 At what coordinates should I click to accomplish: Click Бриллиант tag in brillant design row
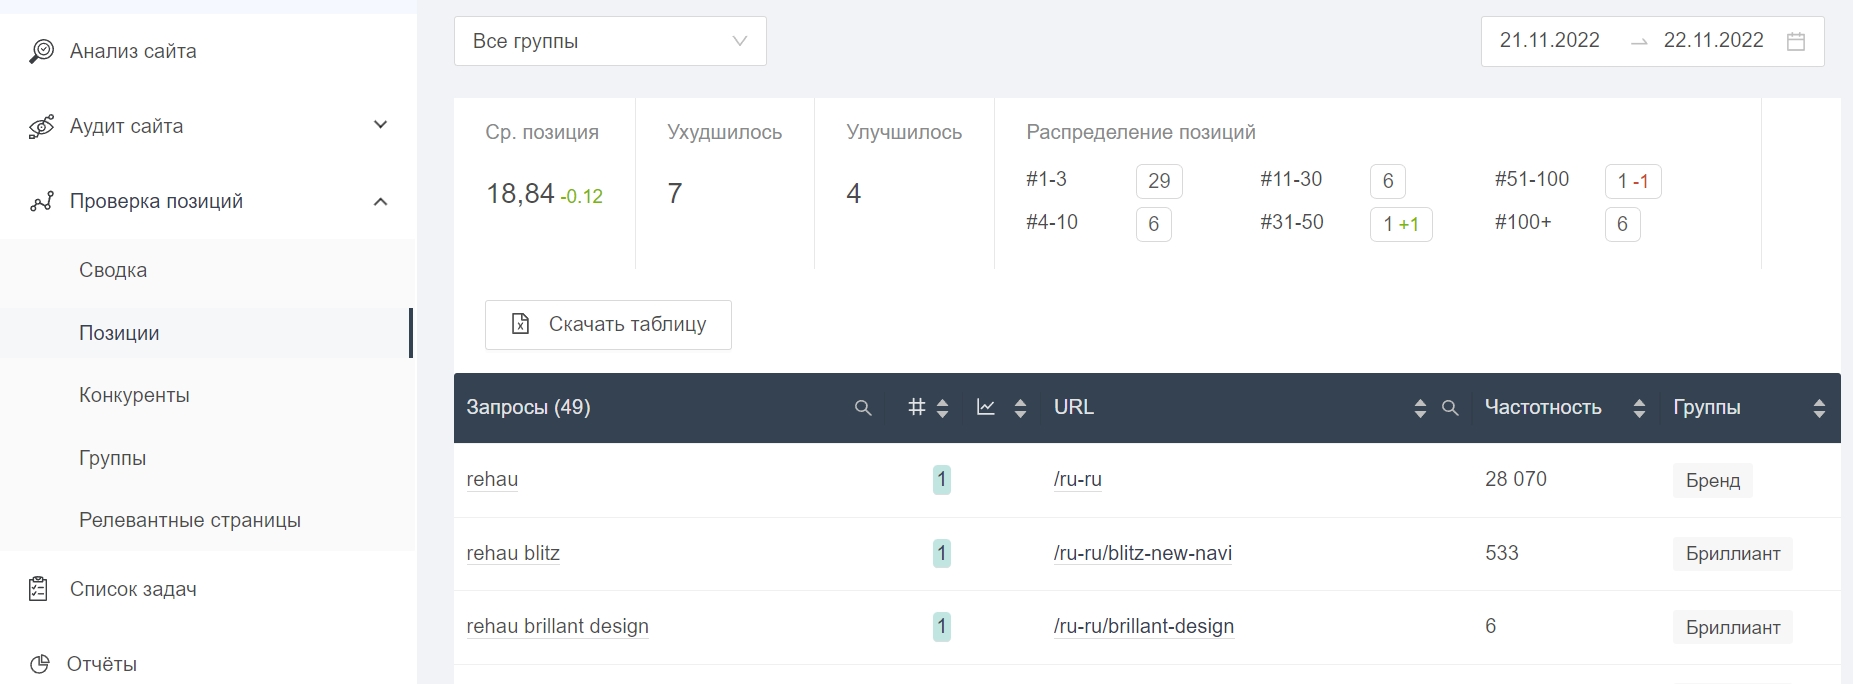1732,627
